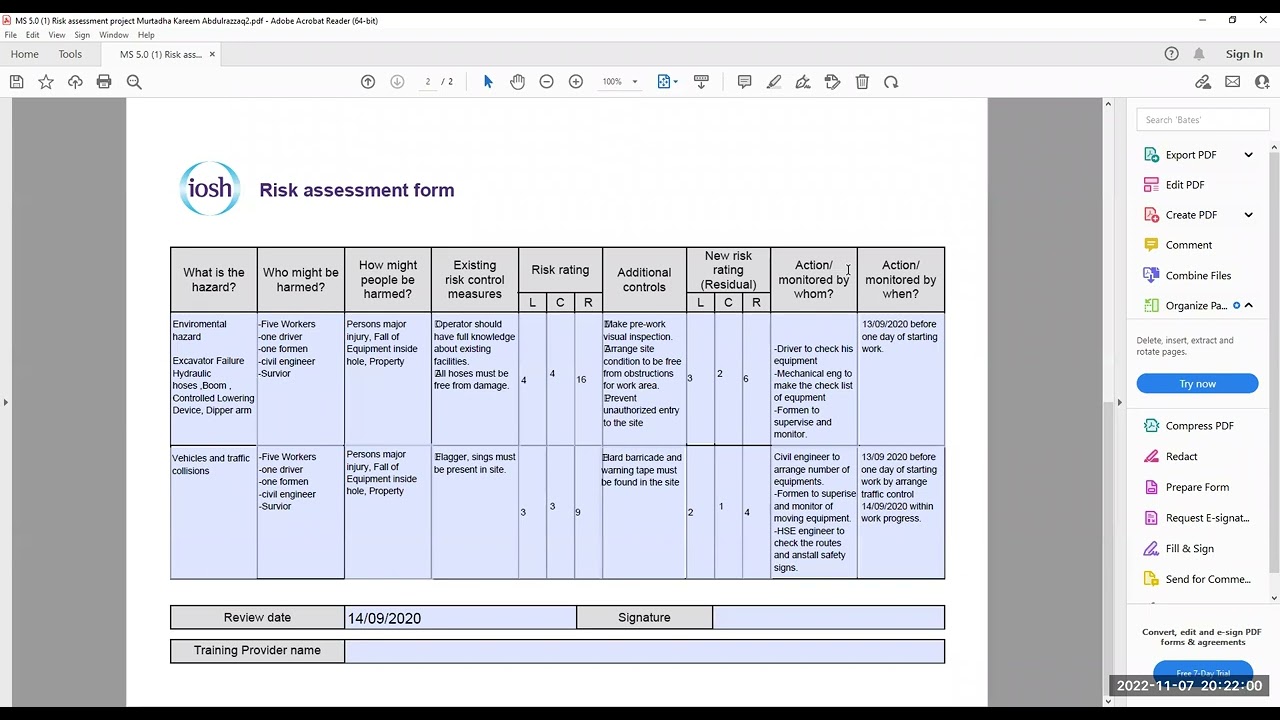Screen dimensions: 1280x720
Task: Open the Combine Files tool
Action: click(x=1197, y=276)
